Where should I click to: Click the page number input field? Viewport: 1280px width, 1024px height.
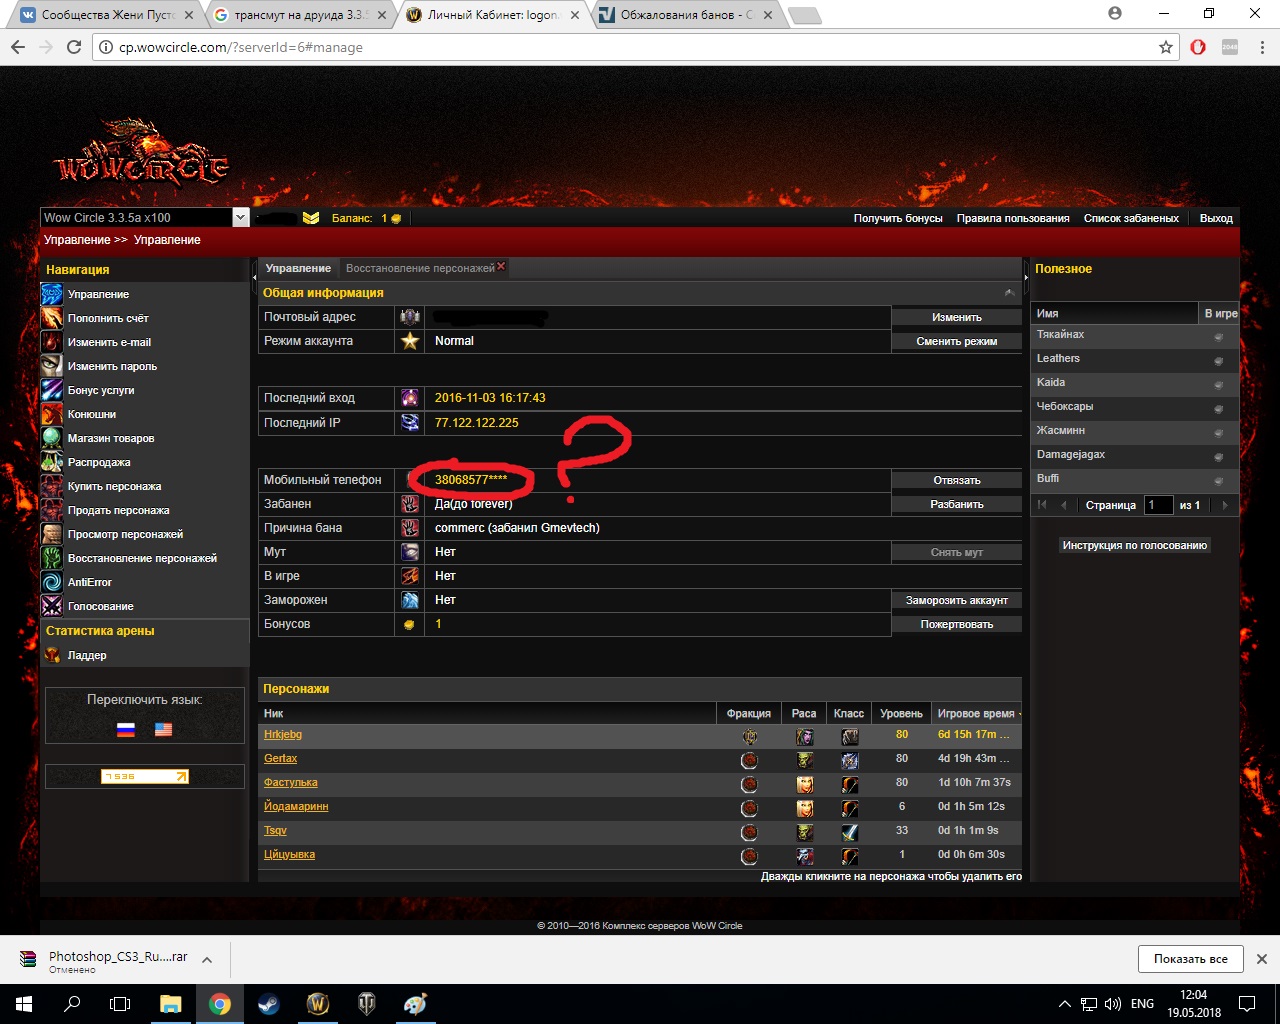(1157, 505)
